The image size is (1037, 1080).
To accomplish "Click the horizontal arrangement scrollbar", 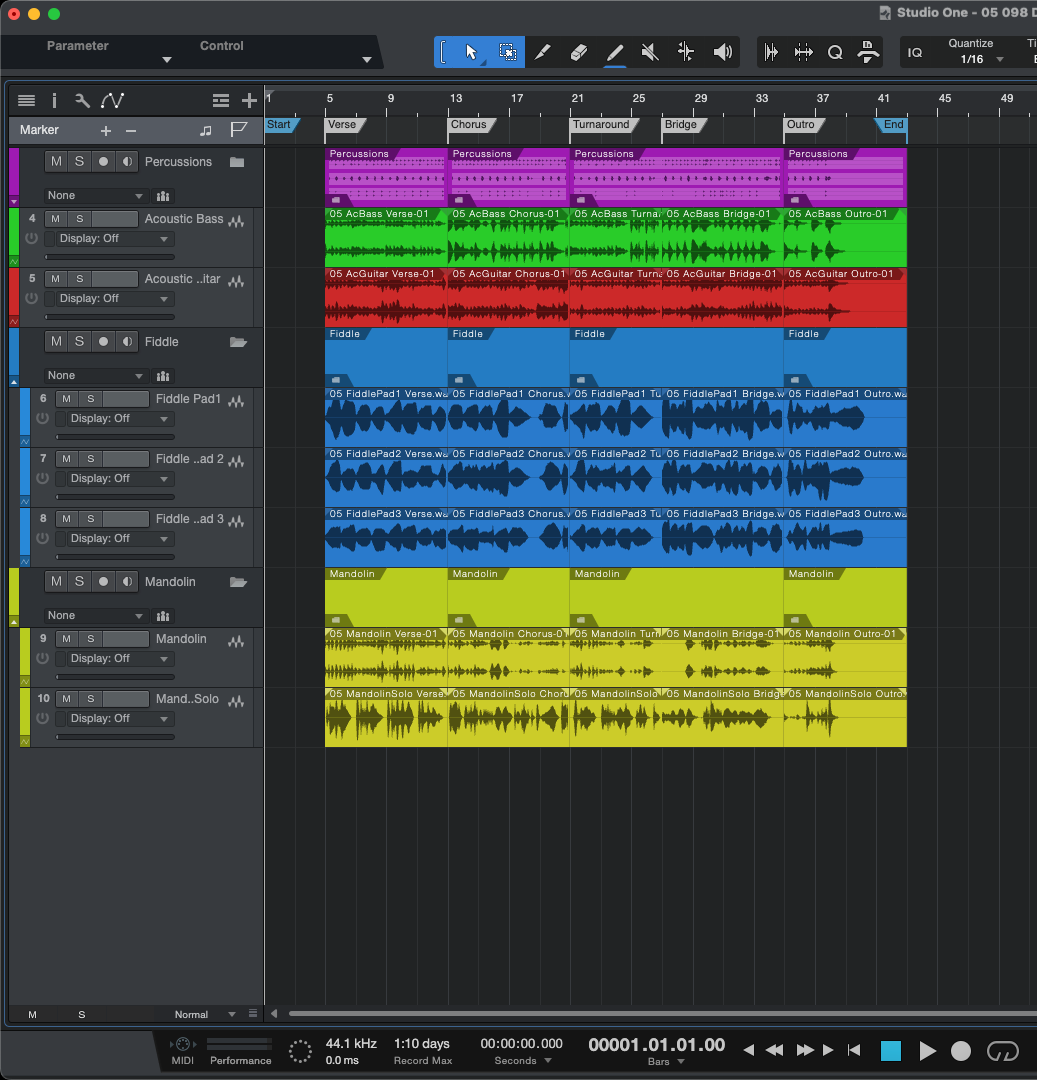I will coord(661,1014).
